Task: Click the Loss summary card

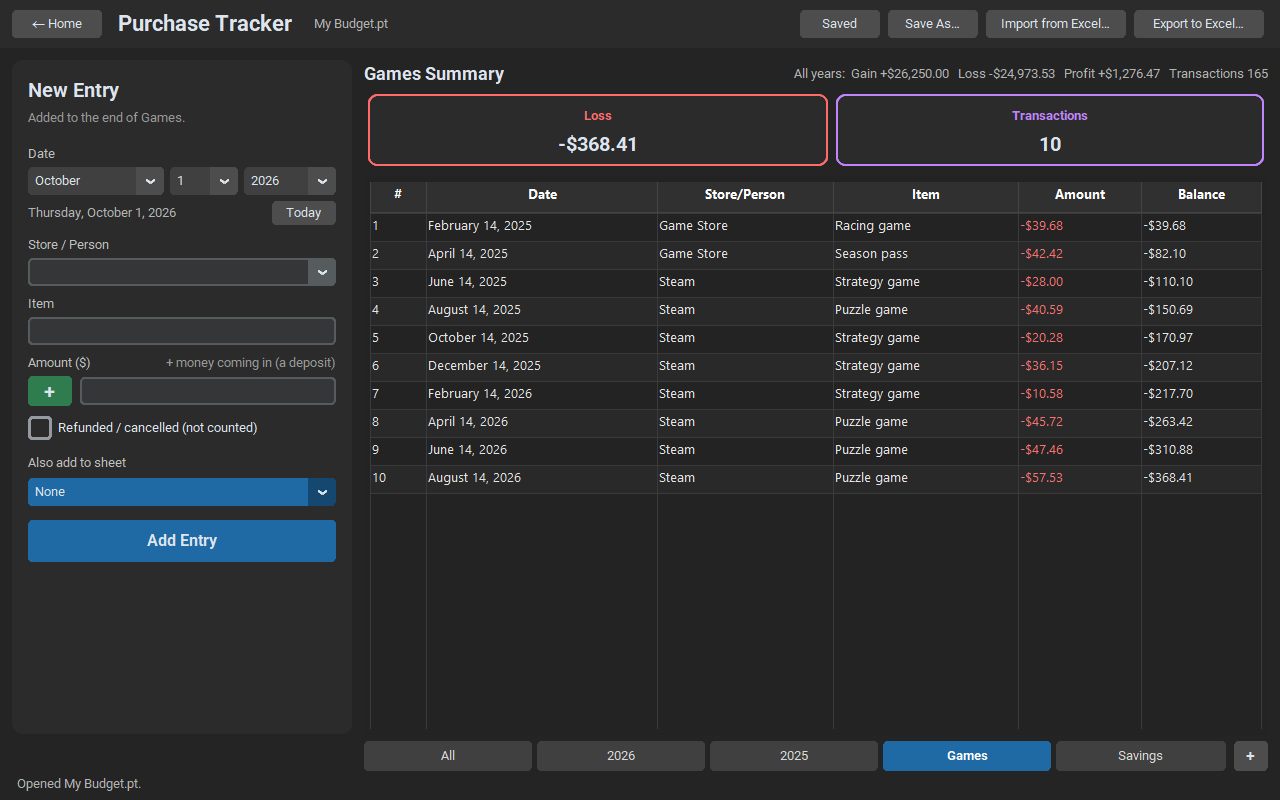Action: click(x=598, y=130)
